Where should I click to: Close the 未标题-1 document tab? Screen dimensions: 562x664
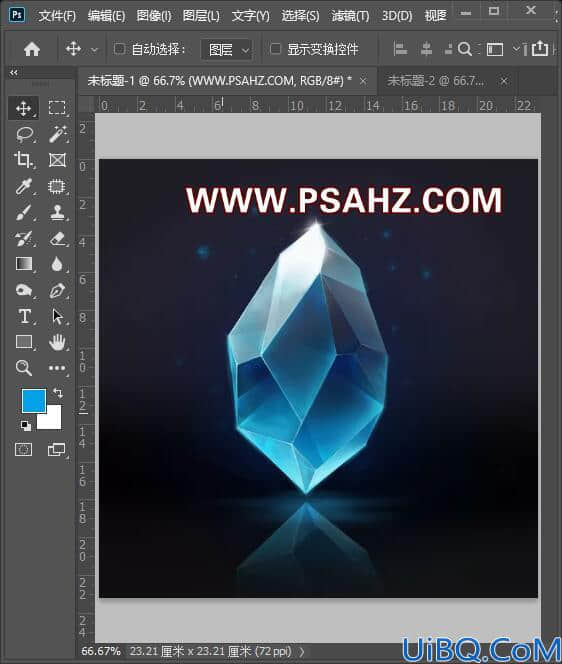tap(363, 80)
